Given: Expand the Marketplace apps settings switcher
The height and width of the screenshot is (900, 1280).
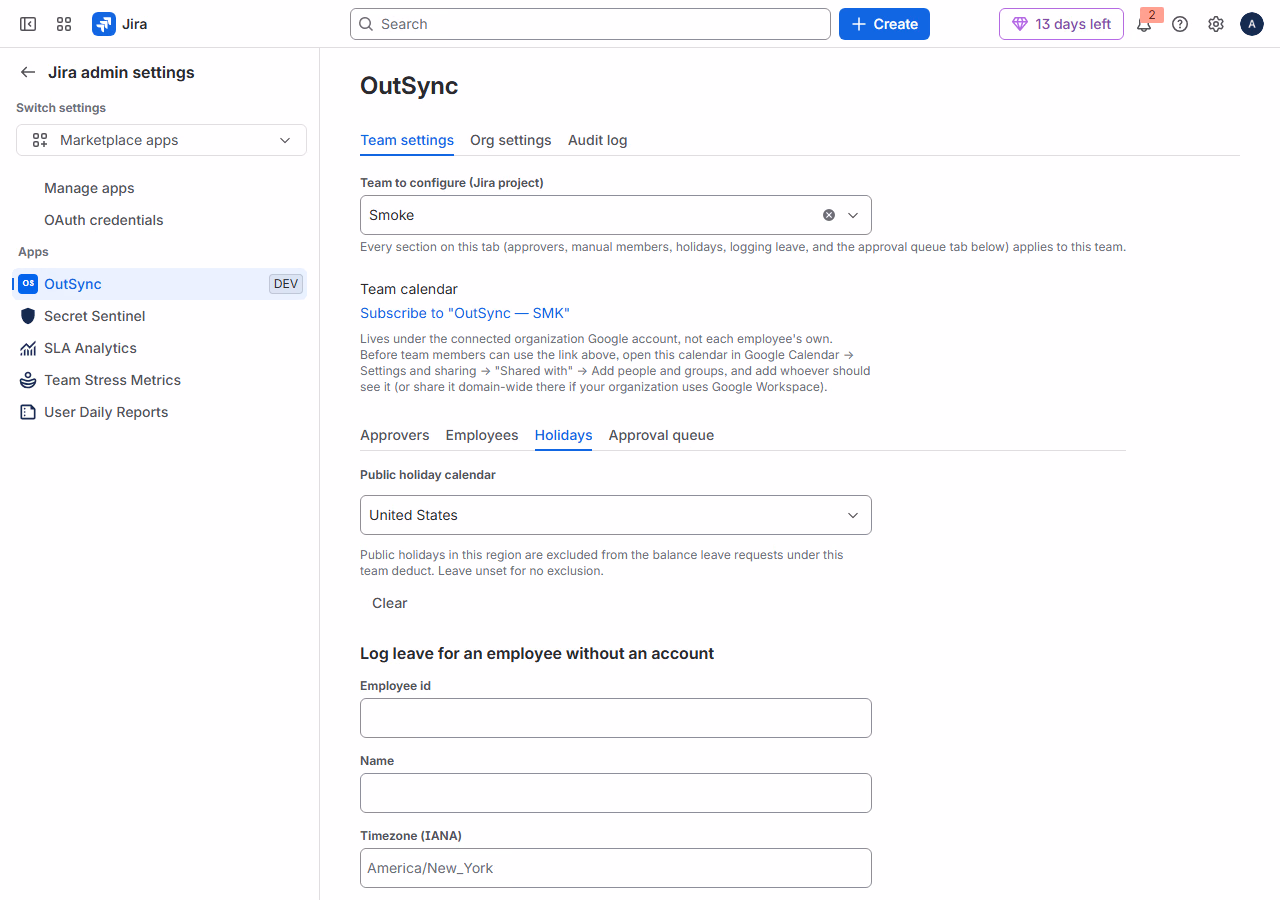Looking at the screenshot, I should click(x=161, y=140).
